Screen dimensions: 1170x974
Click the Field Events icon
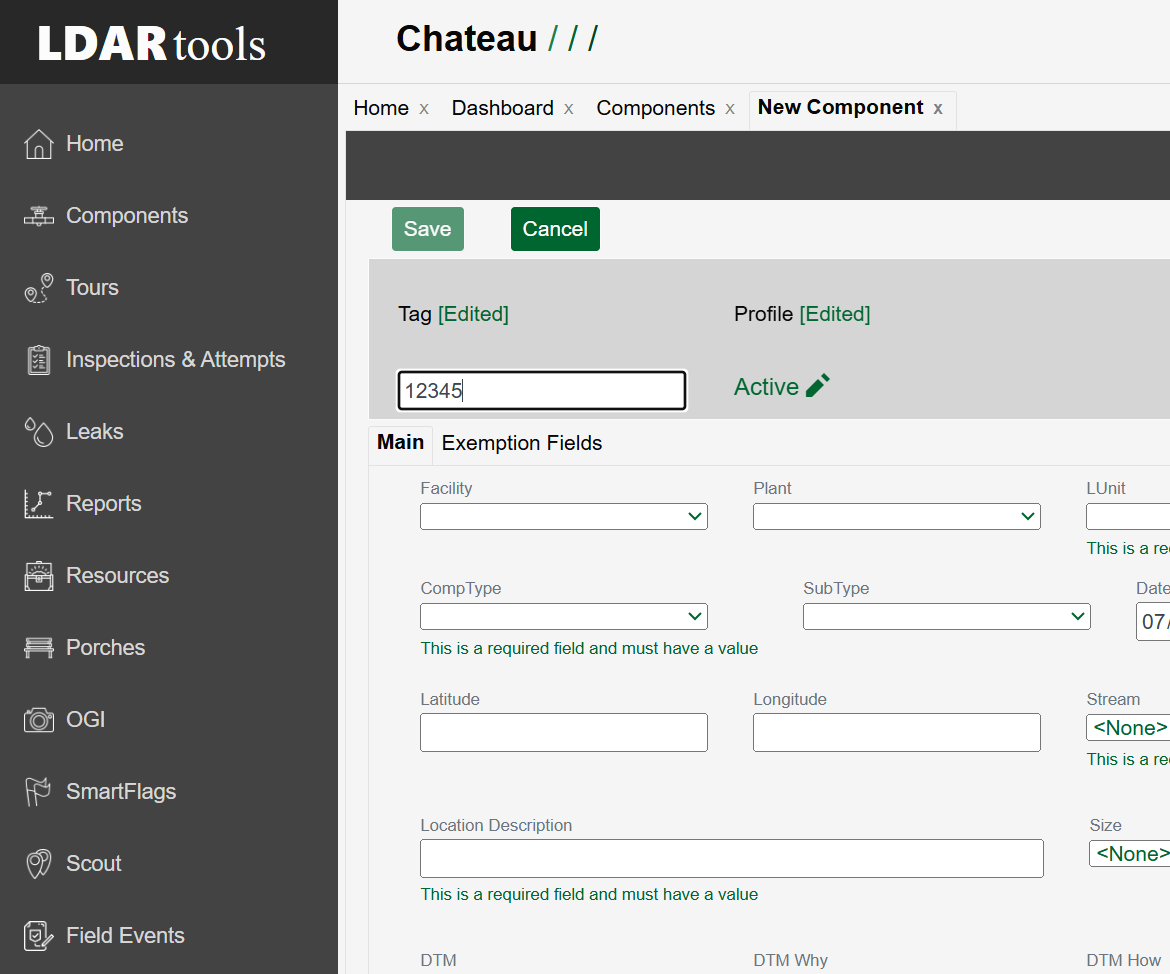click(38, 936)
